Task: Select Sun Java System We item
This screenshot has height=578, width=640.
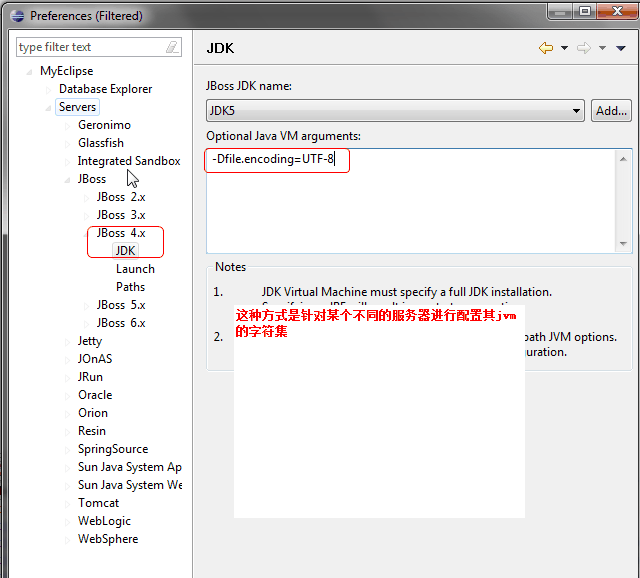Action: tap(130, 485)
